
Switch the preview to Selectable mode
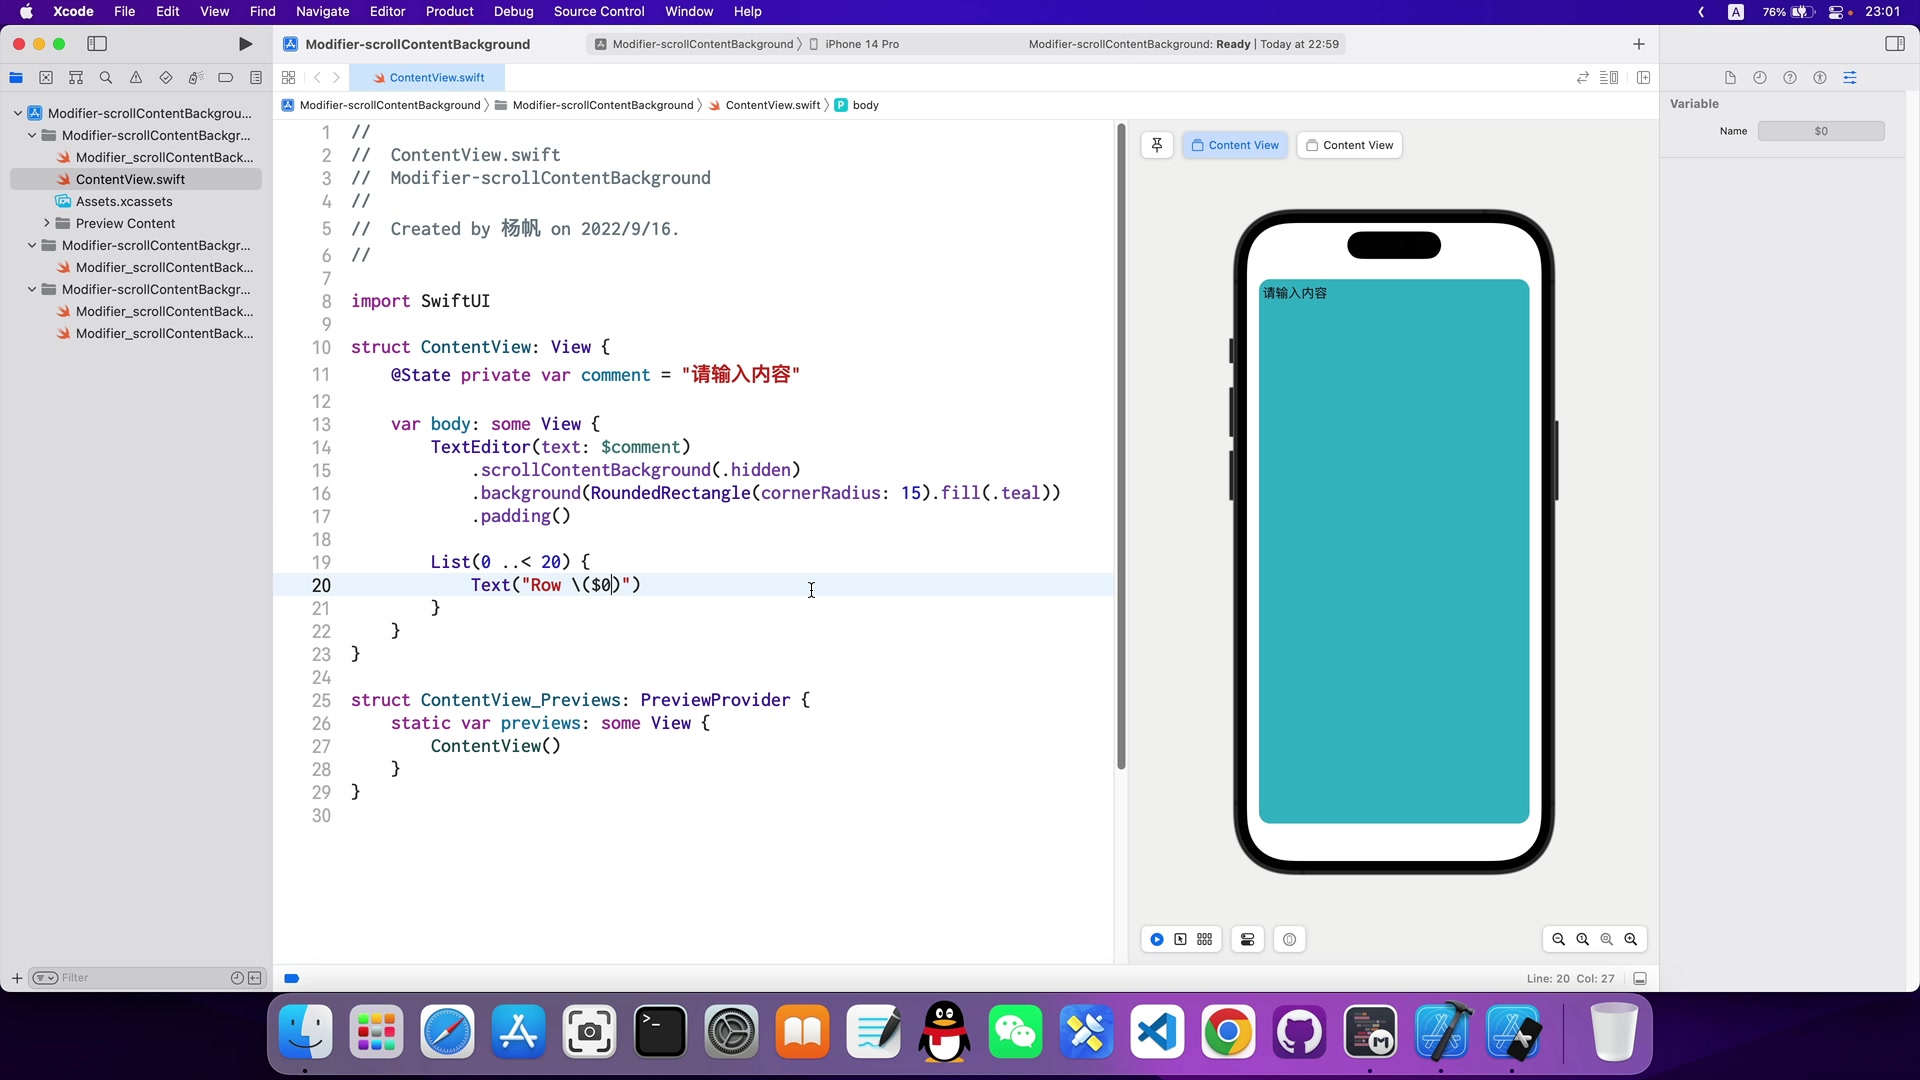[1181, 940]
